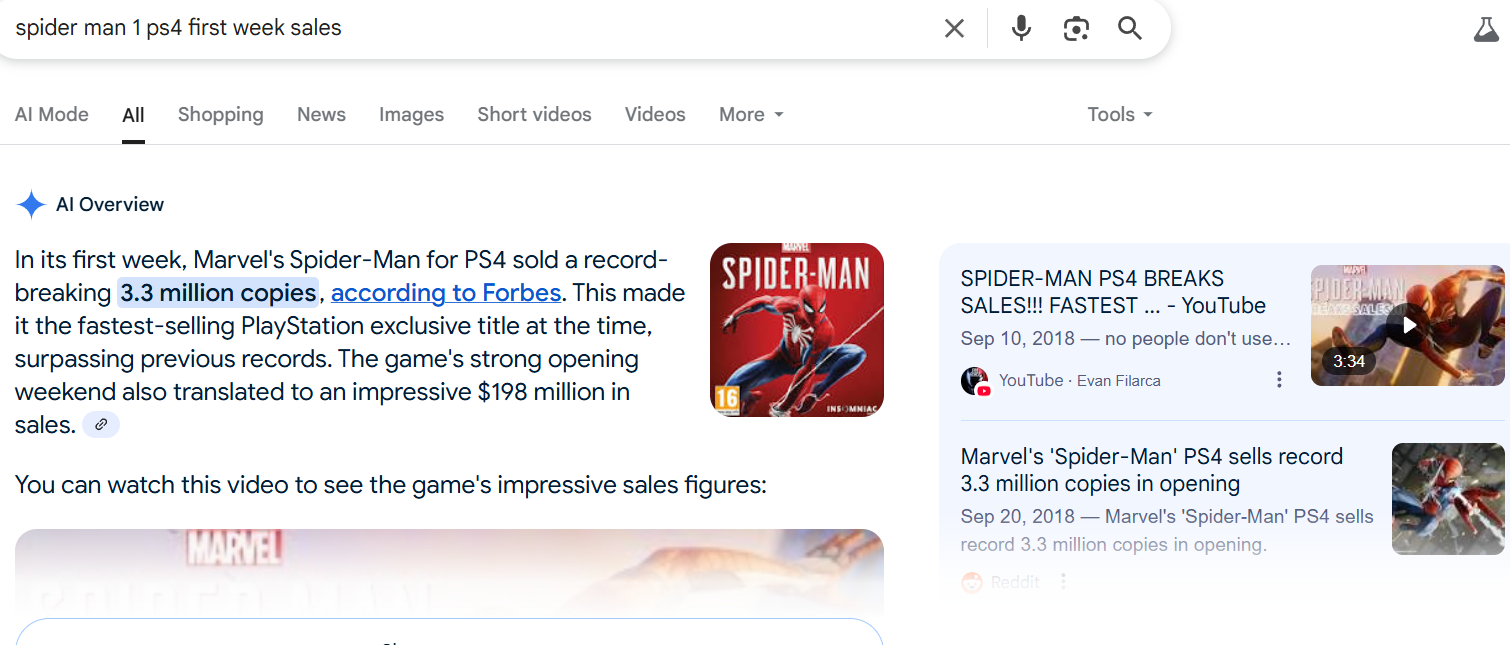The height and width of the screenshot is (645, 1510).
Task: Open 'SPIDER-MAN PS4 BREAKS SALES' YouTube result
Action: [1113, 292]
